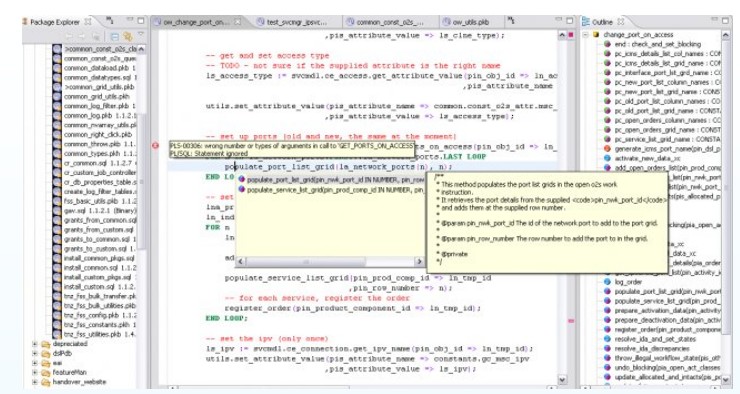
Task: Select common_dataload.pkb file
Action: (x=100, y=68)
